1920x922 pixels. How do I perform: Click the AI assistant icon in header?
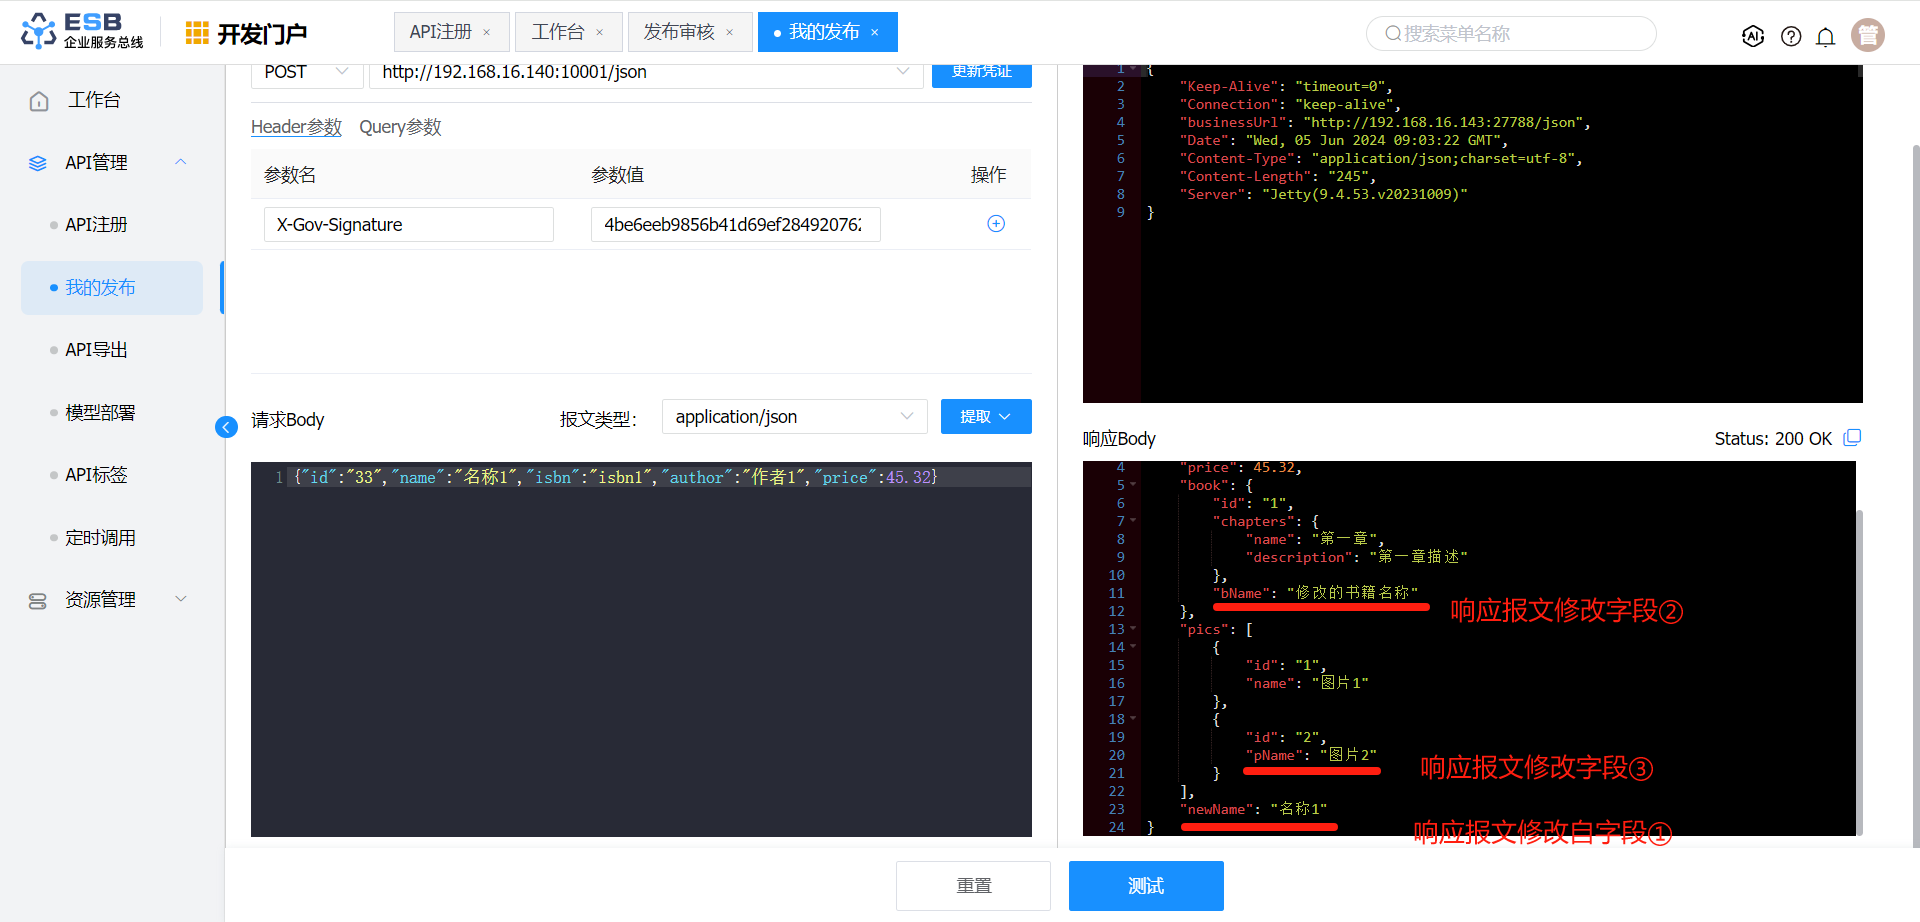[x=1753, y=36]
